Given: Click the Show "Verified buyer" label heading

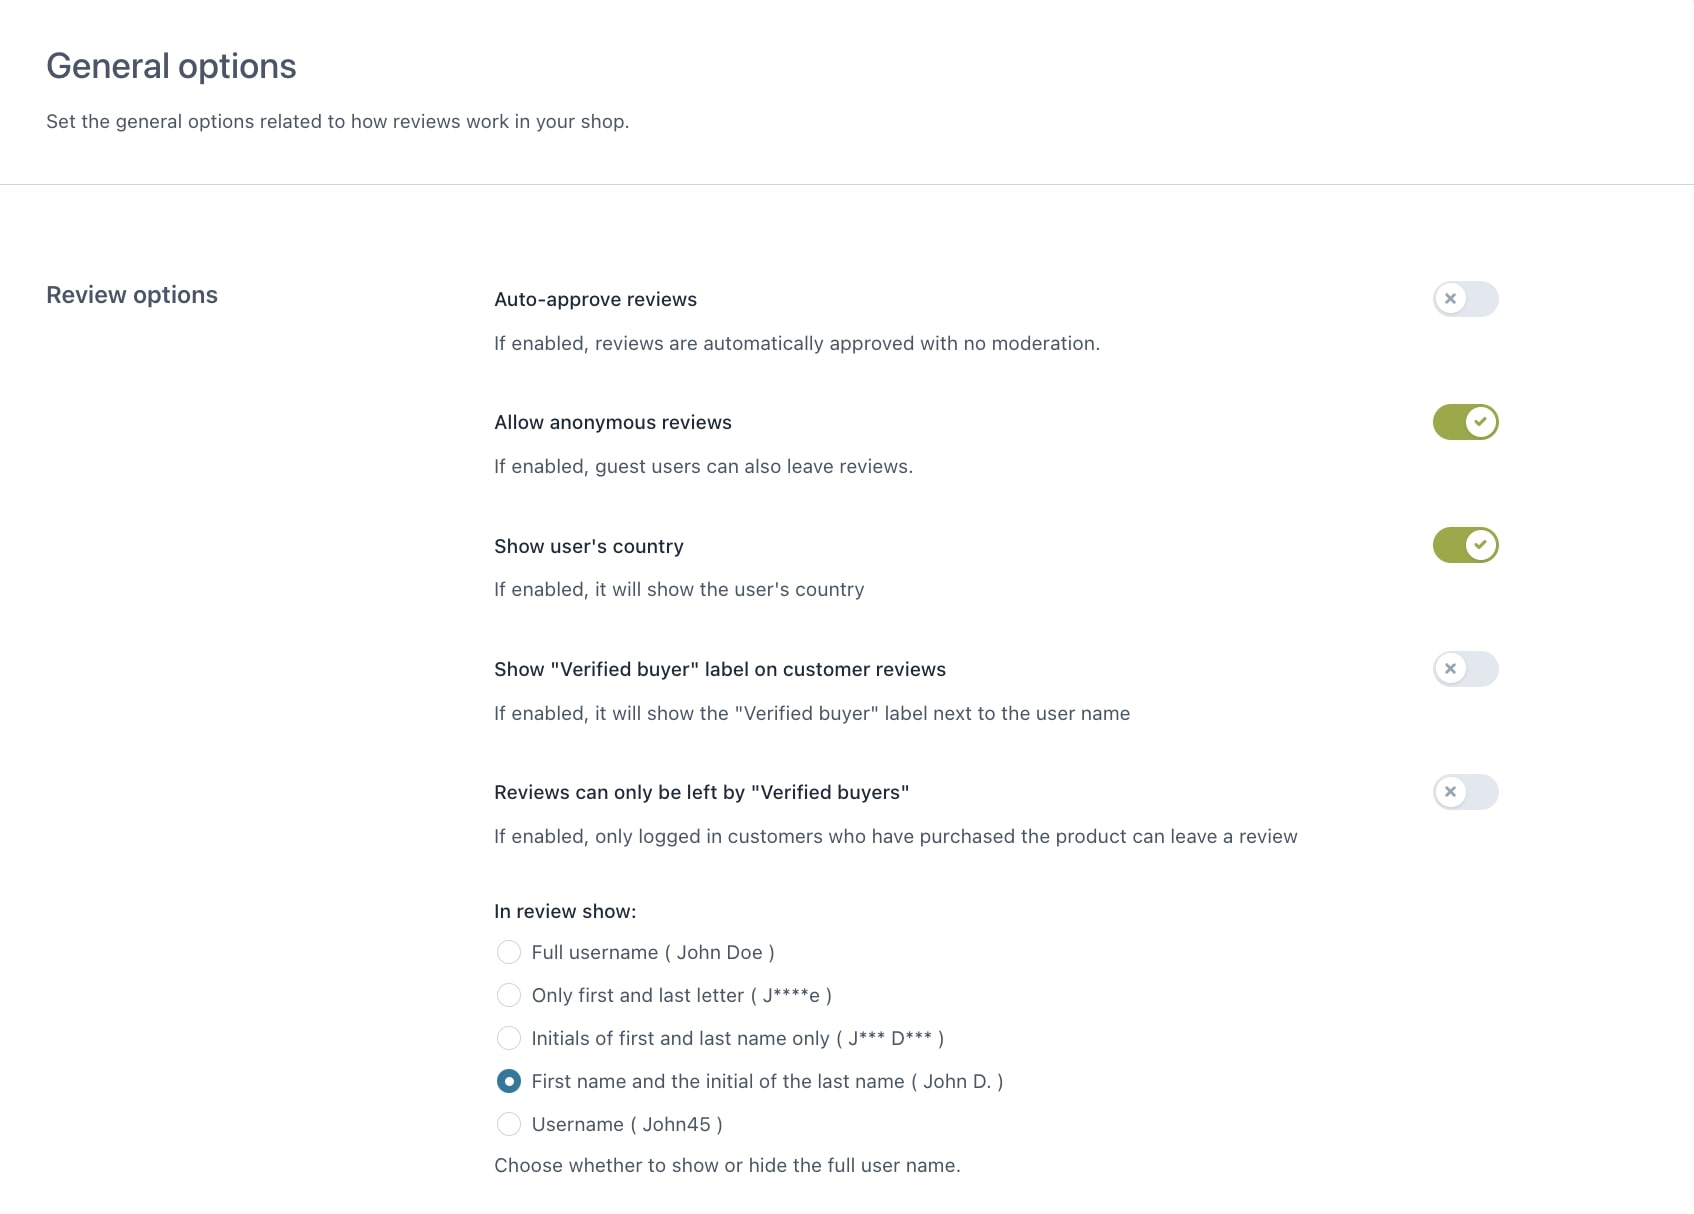Looking at the screenshot, I should [x=719, y=669].
